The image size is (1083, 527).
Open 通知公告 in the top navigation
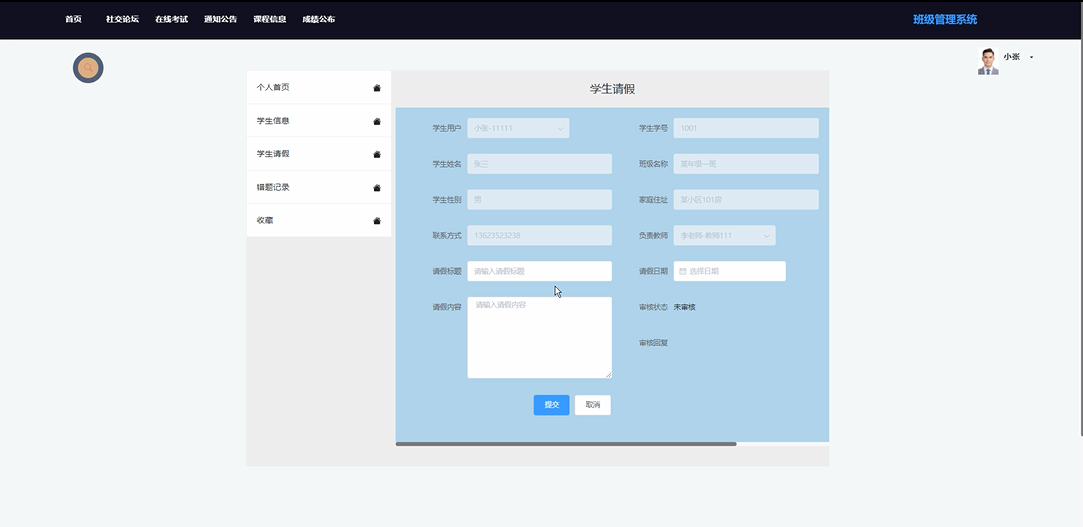[x=220, y=19]
